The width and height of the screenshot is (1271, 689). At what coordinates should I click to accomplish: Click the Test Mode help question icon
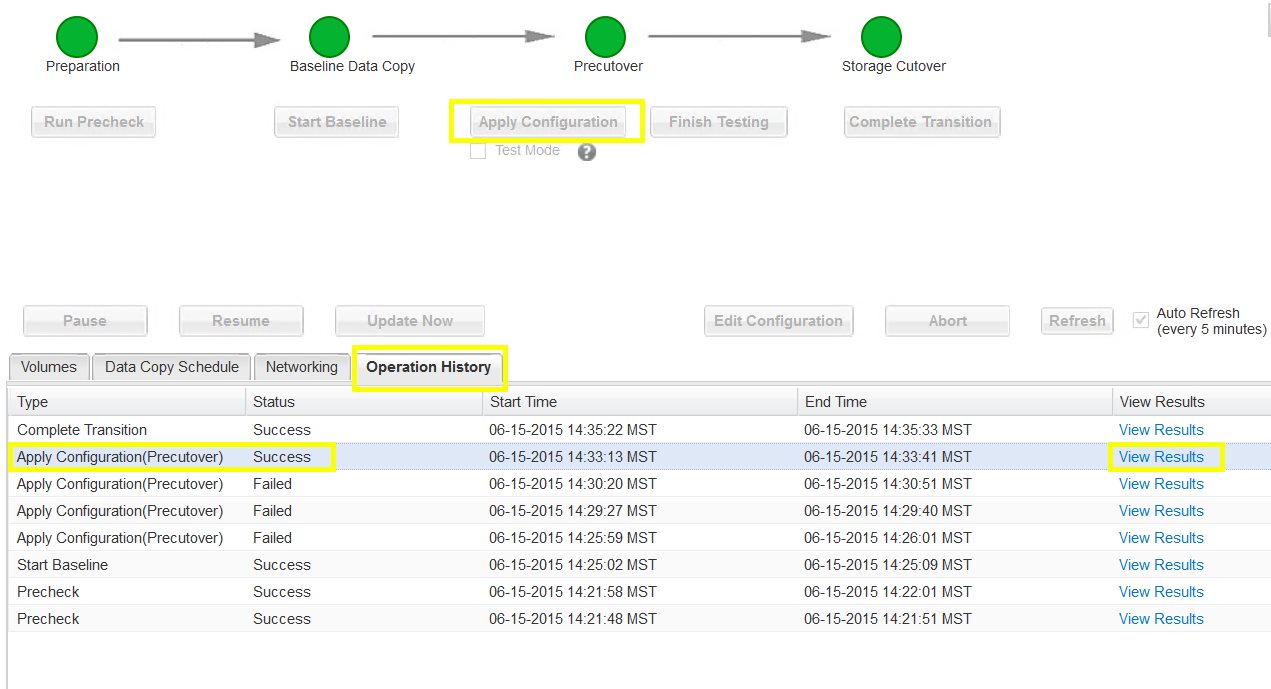[x=587, y=152]
